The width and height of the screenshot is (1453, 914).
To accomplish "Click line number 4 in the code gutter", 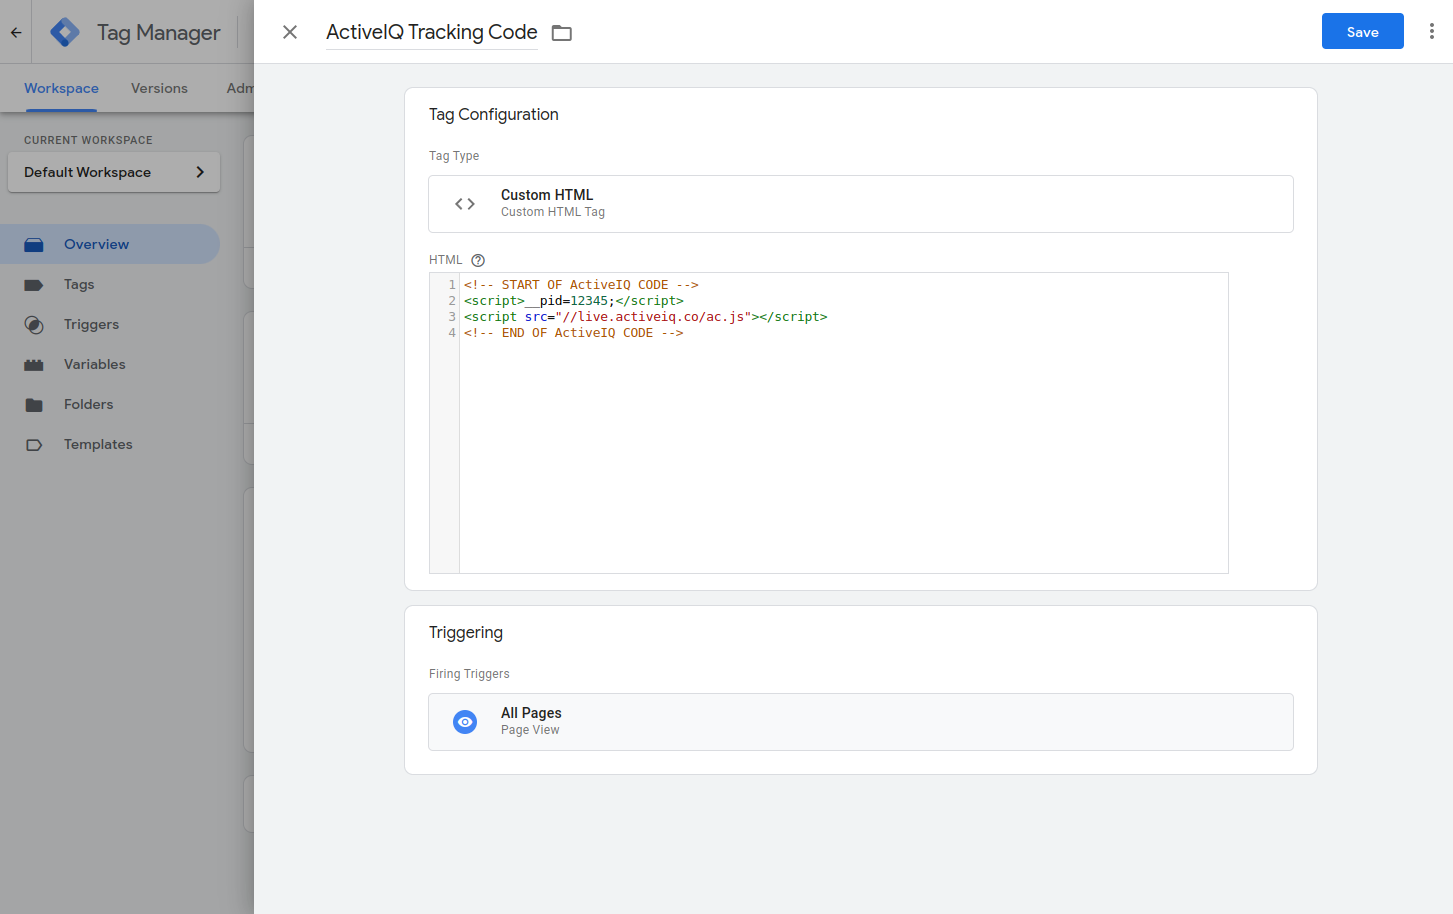I will coord(452,333).
